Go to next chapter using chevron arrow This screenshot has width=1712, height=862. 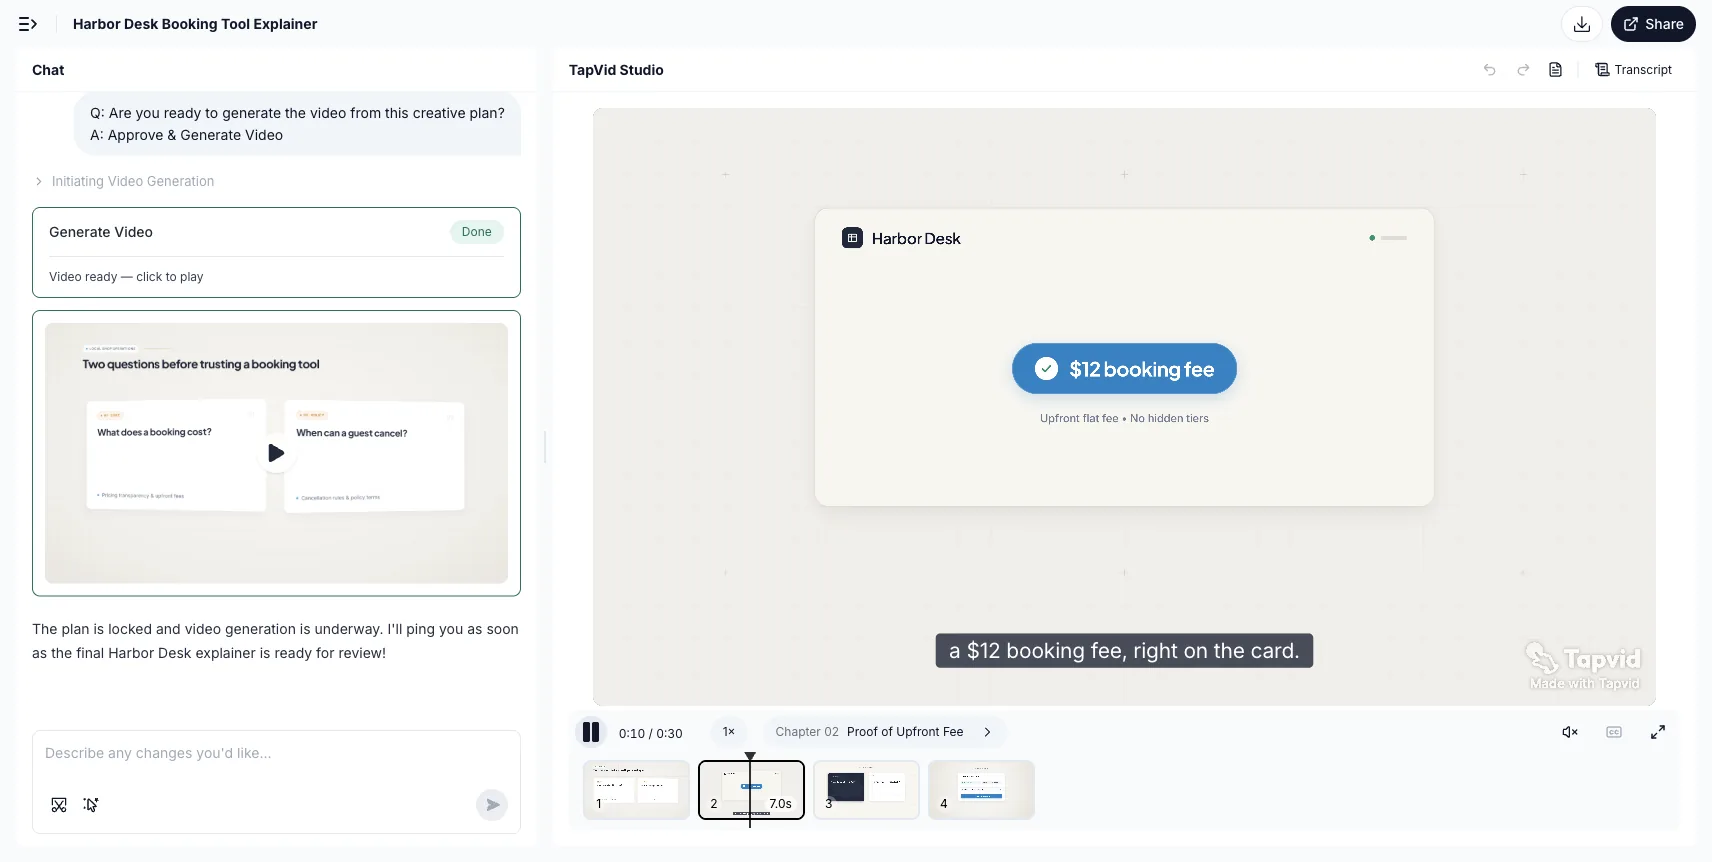click(x=987, y=732)
